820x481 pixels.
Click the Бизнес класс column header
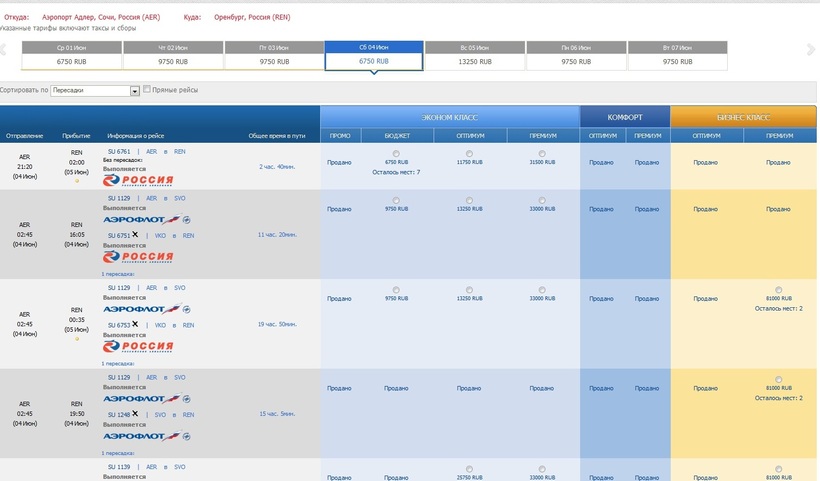(743, 117)
